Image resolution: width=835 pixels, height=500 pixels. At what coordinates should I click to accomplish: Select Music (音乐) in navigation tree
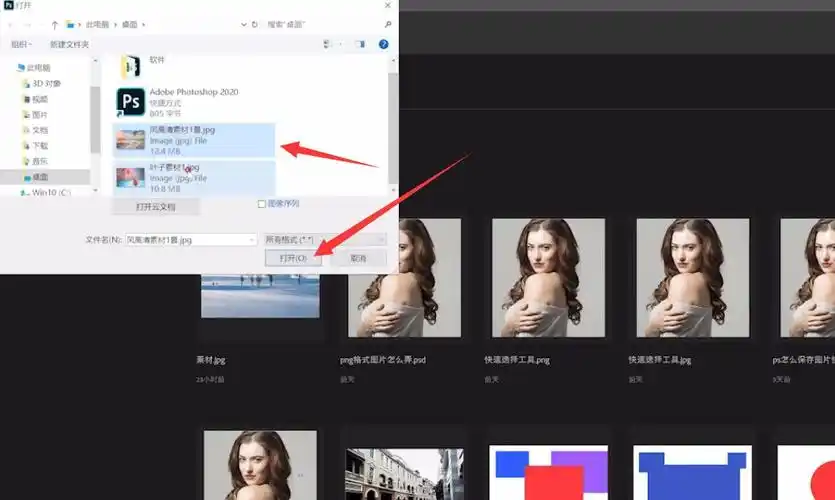[40, 161]
